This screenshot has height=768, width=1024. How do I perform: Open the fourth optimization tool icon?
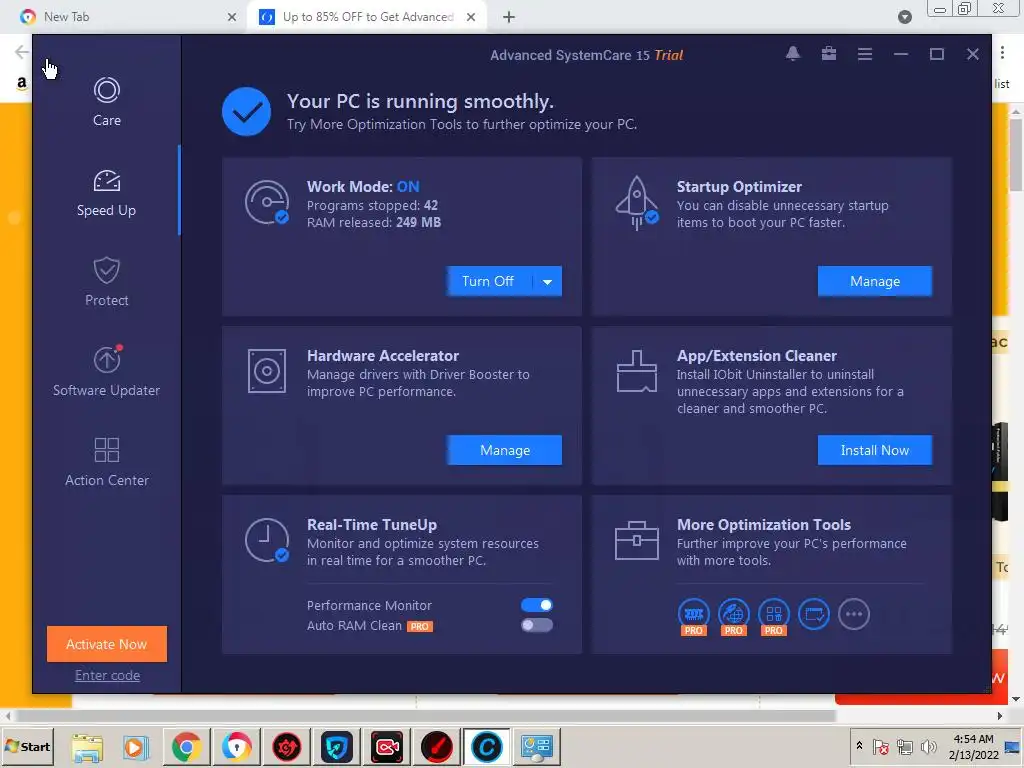tap(814, 614)
